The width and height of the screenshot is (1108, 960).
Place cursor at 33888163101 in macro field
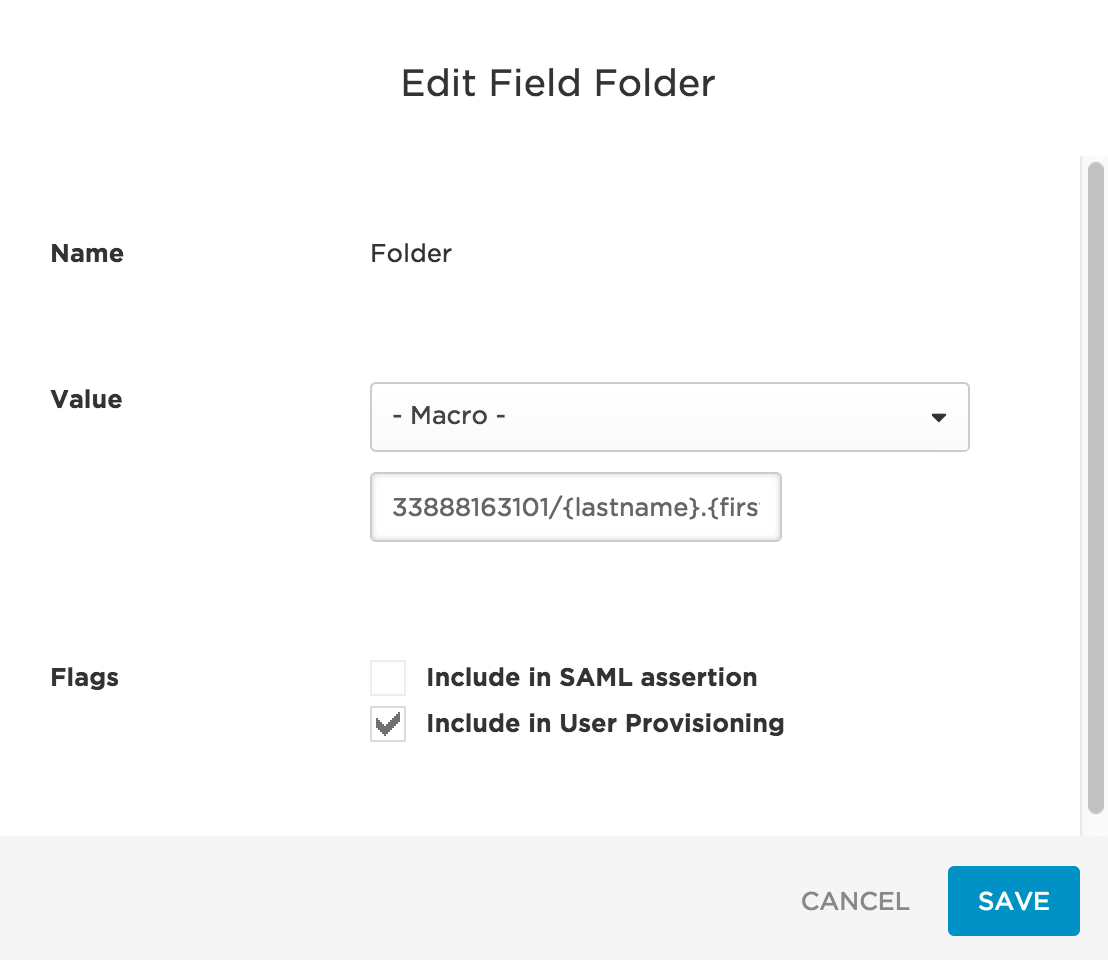tap(471, 507)
